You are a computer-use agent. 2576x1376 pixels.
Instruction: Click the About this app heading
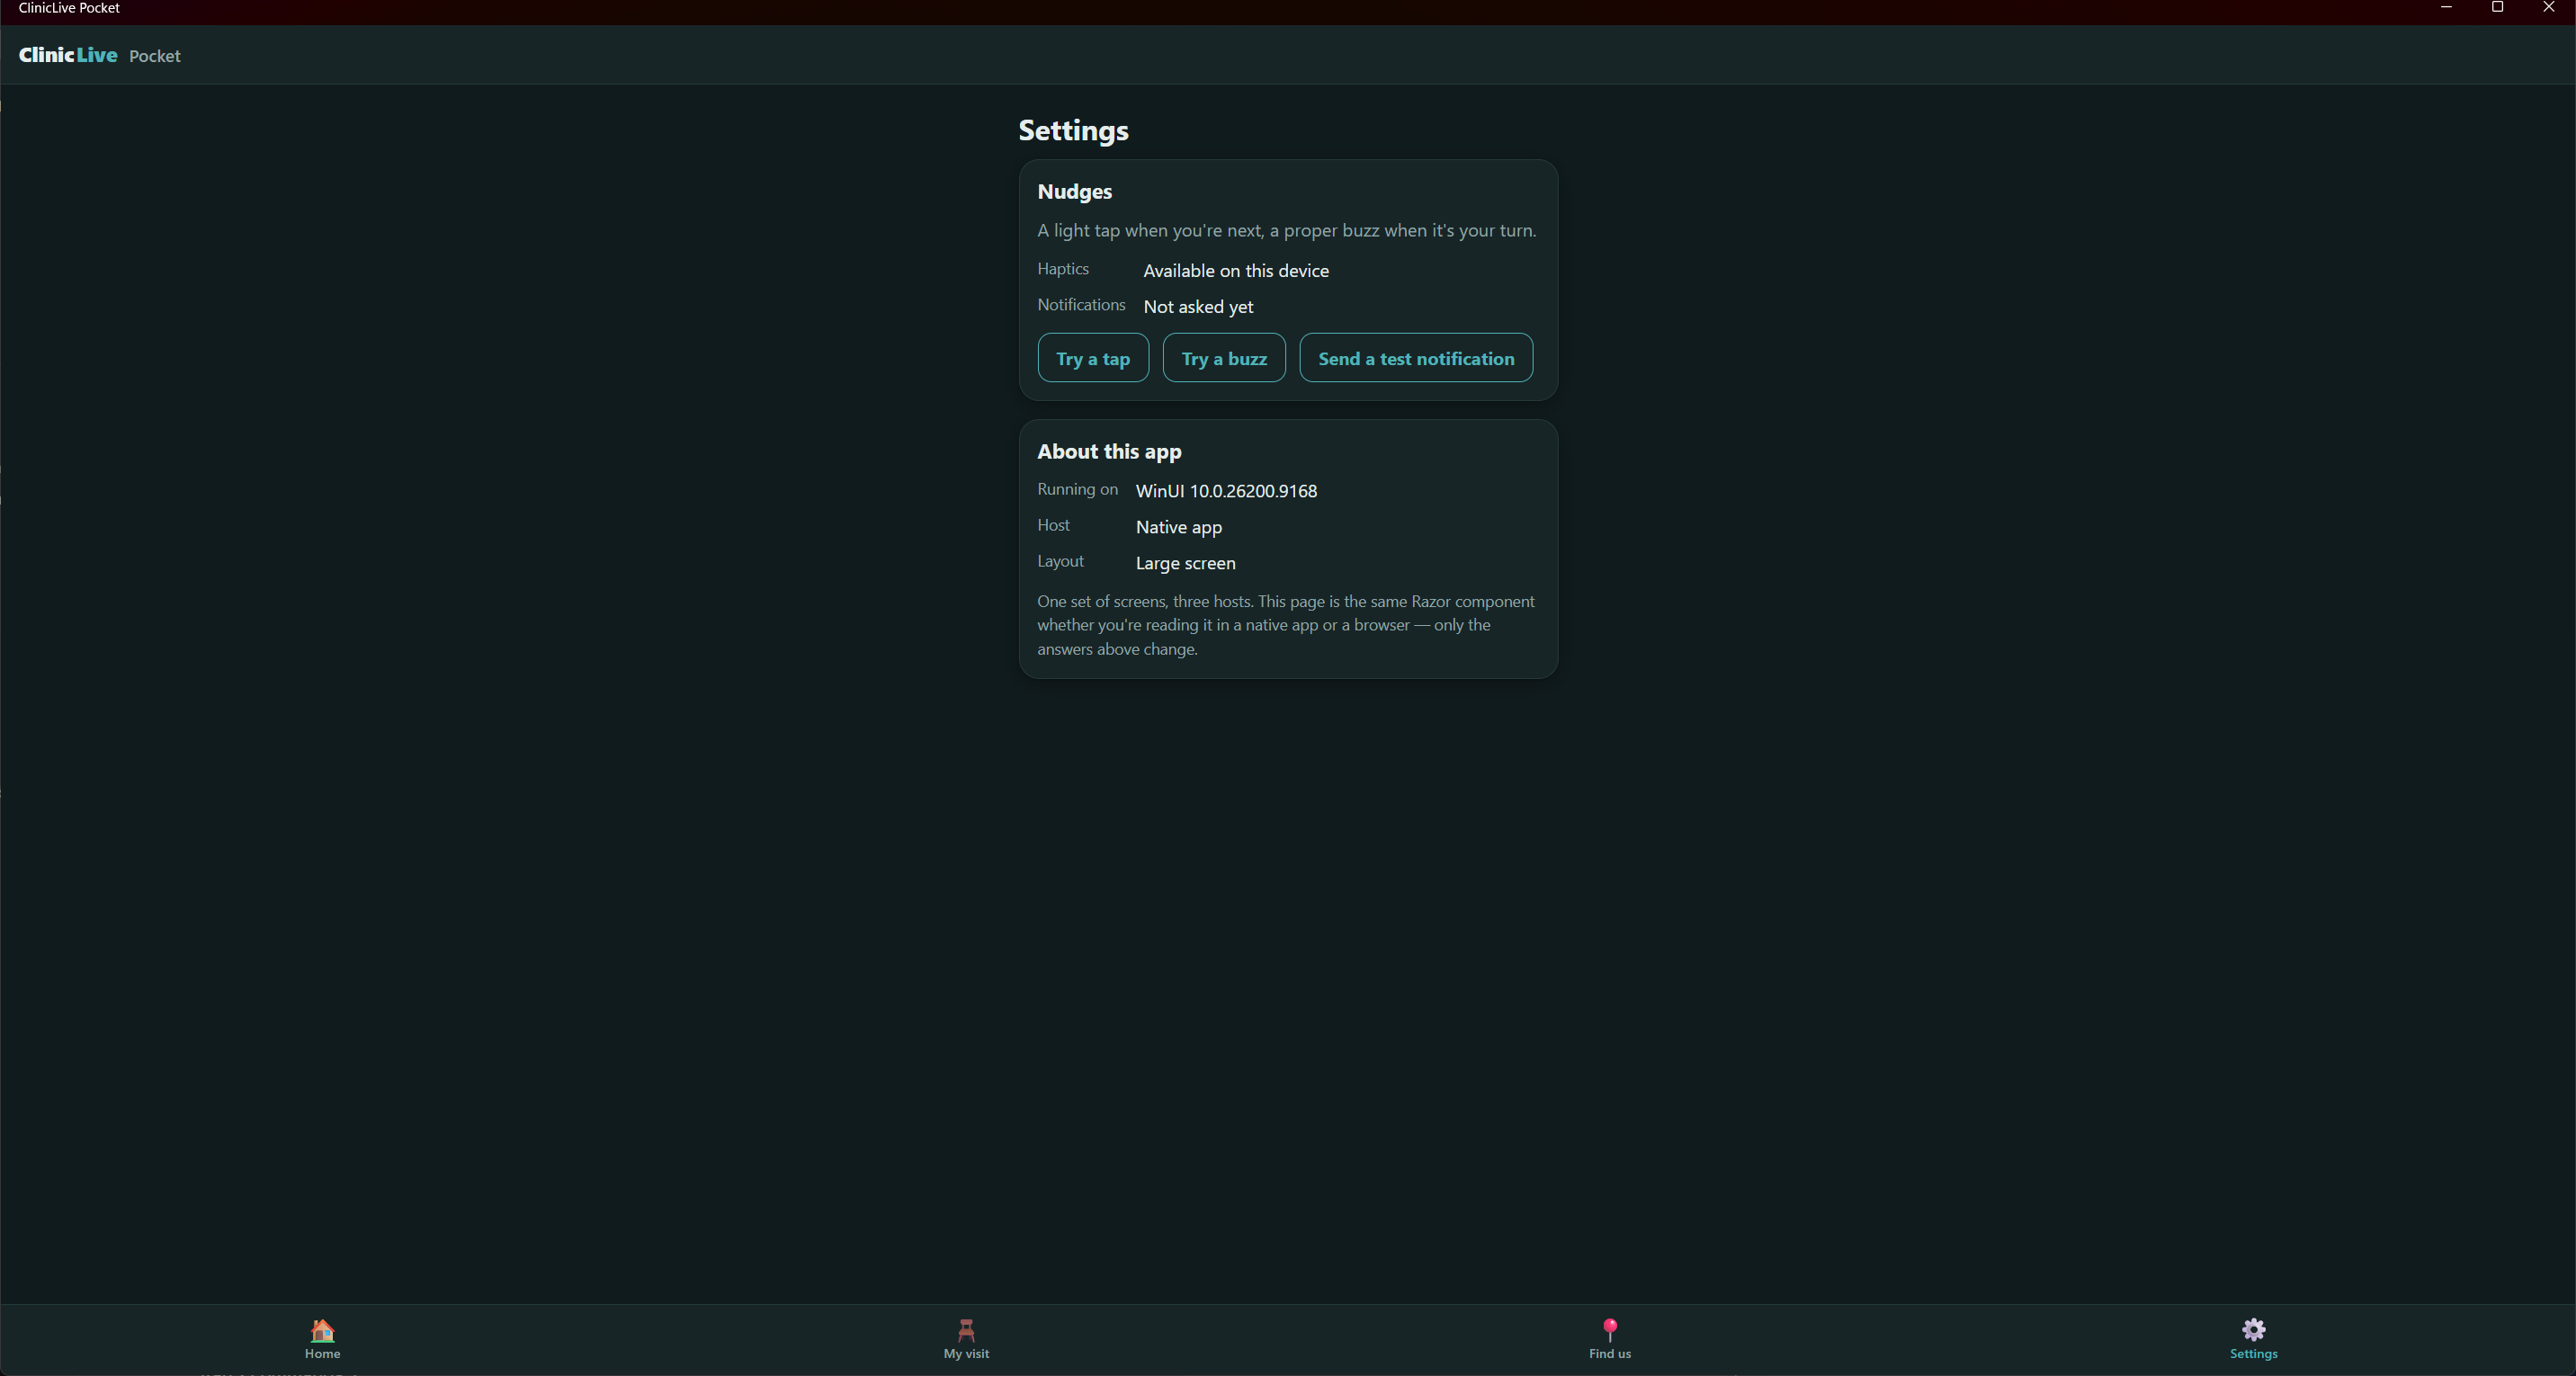click(x=1109, y=452)
